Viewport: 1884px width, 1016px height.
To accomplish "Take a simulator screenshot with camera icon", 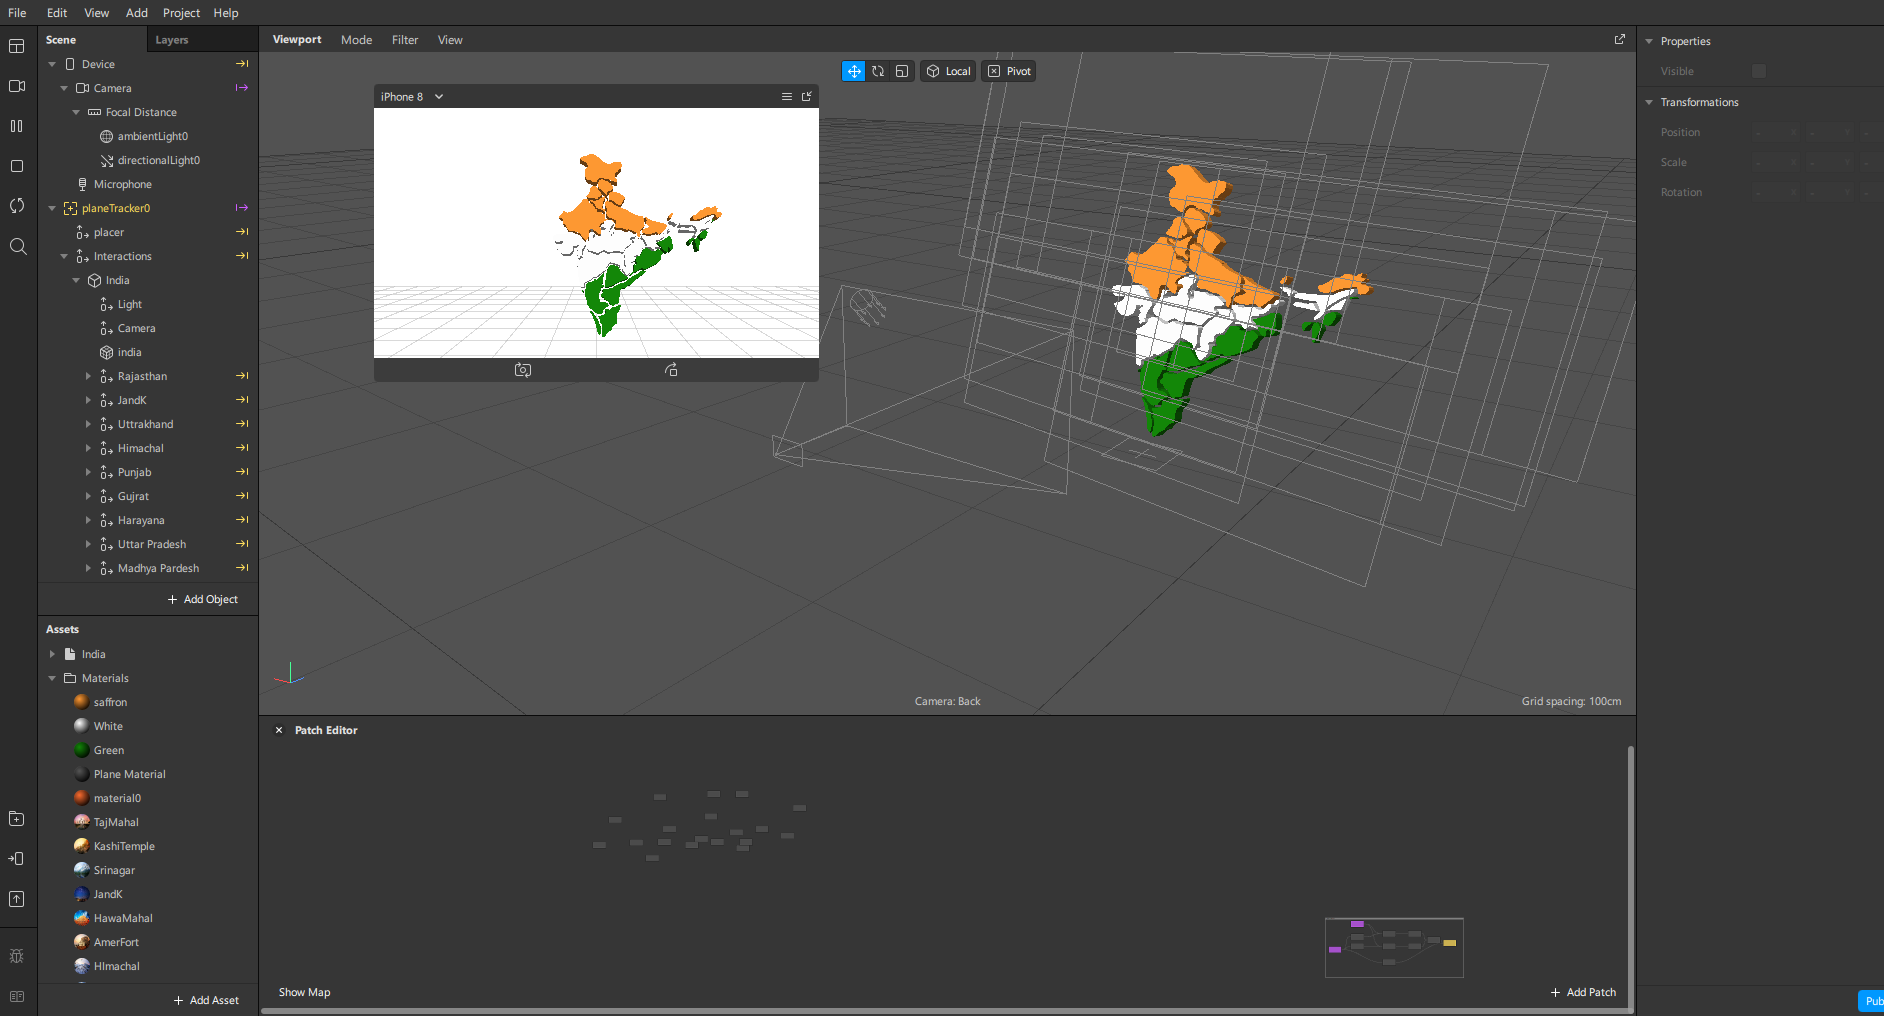I will click(523, 370).
